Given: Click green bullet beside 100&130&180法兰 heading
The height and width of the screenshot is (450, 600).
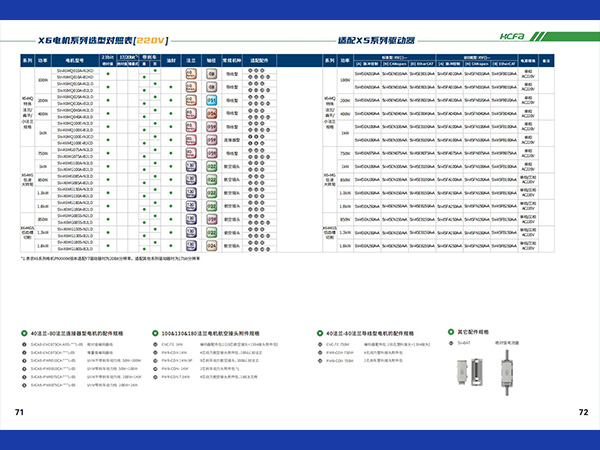Looking at the screenshot, I should 155,331.
